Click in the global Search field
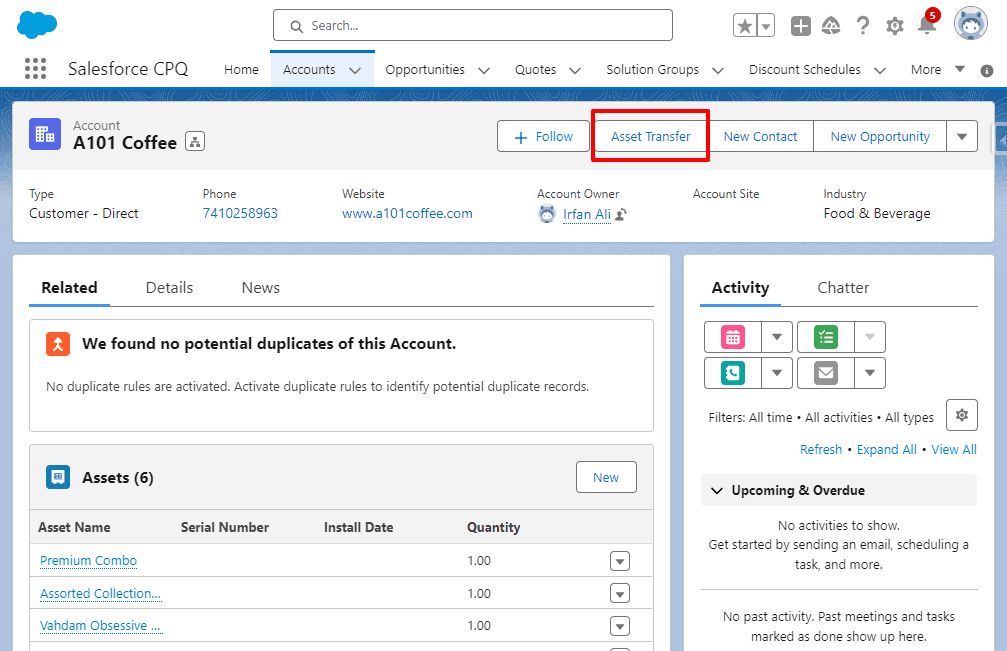The height and width of the screenshot is (651, 1007). (x=473, y=26)
